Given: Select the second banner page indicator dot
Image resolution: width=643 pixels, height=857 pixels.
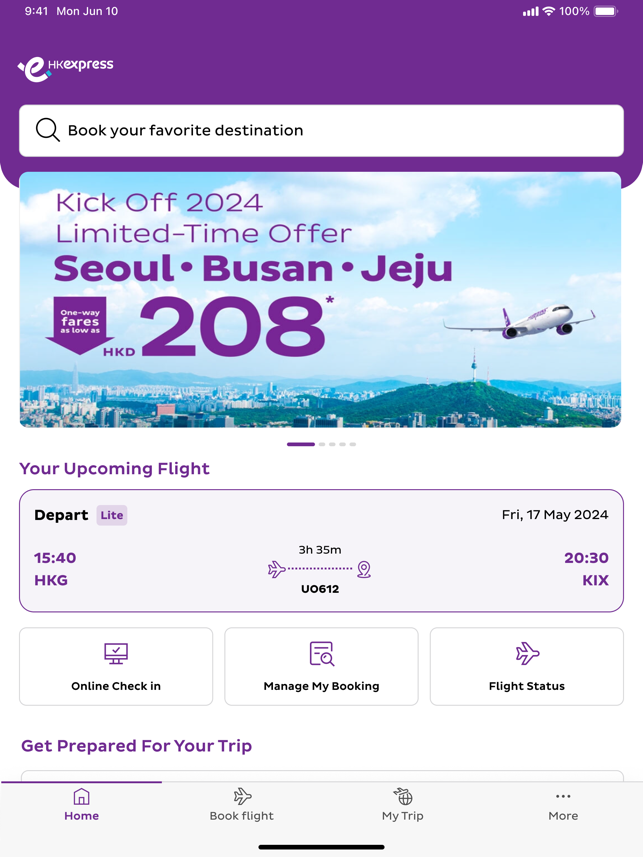Looking at the screenshot, I should (322, 444).
